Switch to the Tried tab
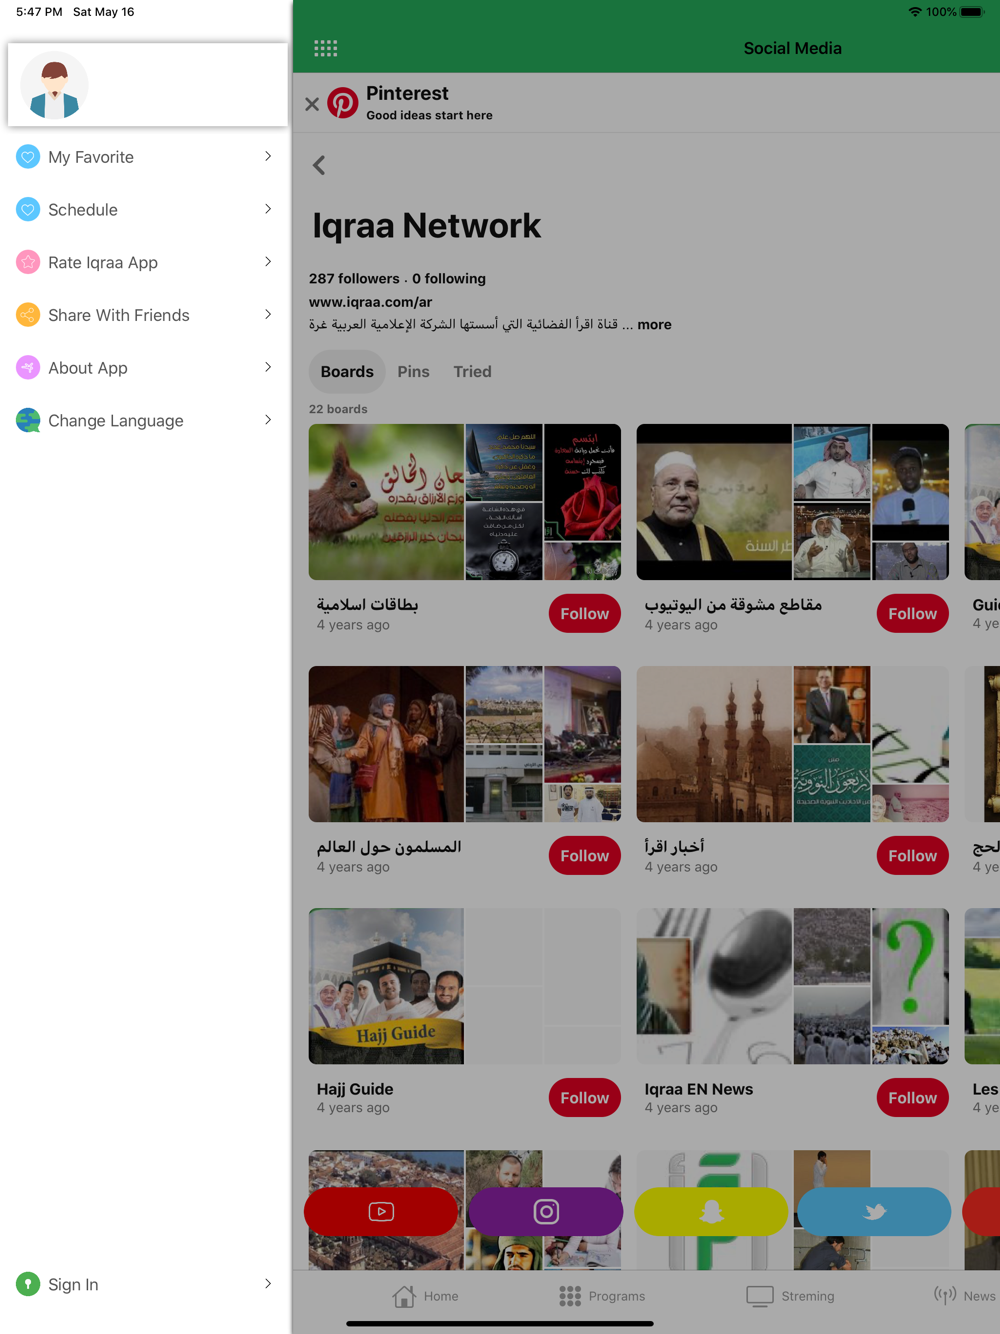The width and height of the screenshot is (1000, 1334). [x=472, y=371]
